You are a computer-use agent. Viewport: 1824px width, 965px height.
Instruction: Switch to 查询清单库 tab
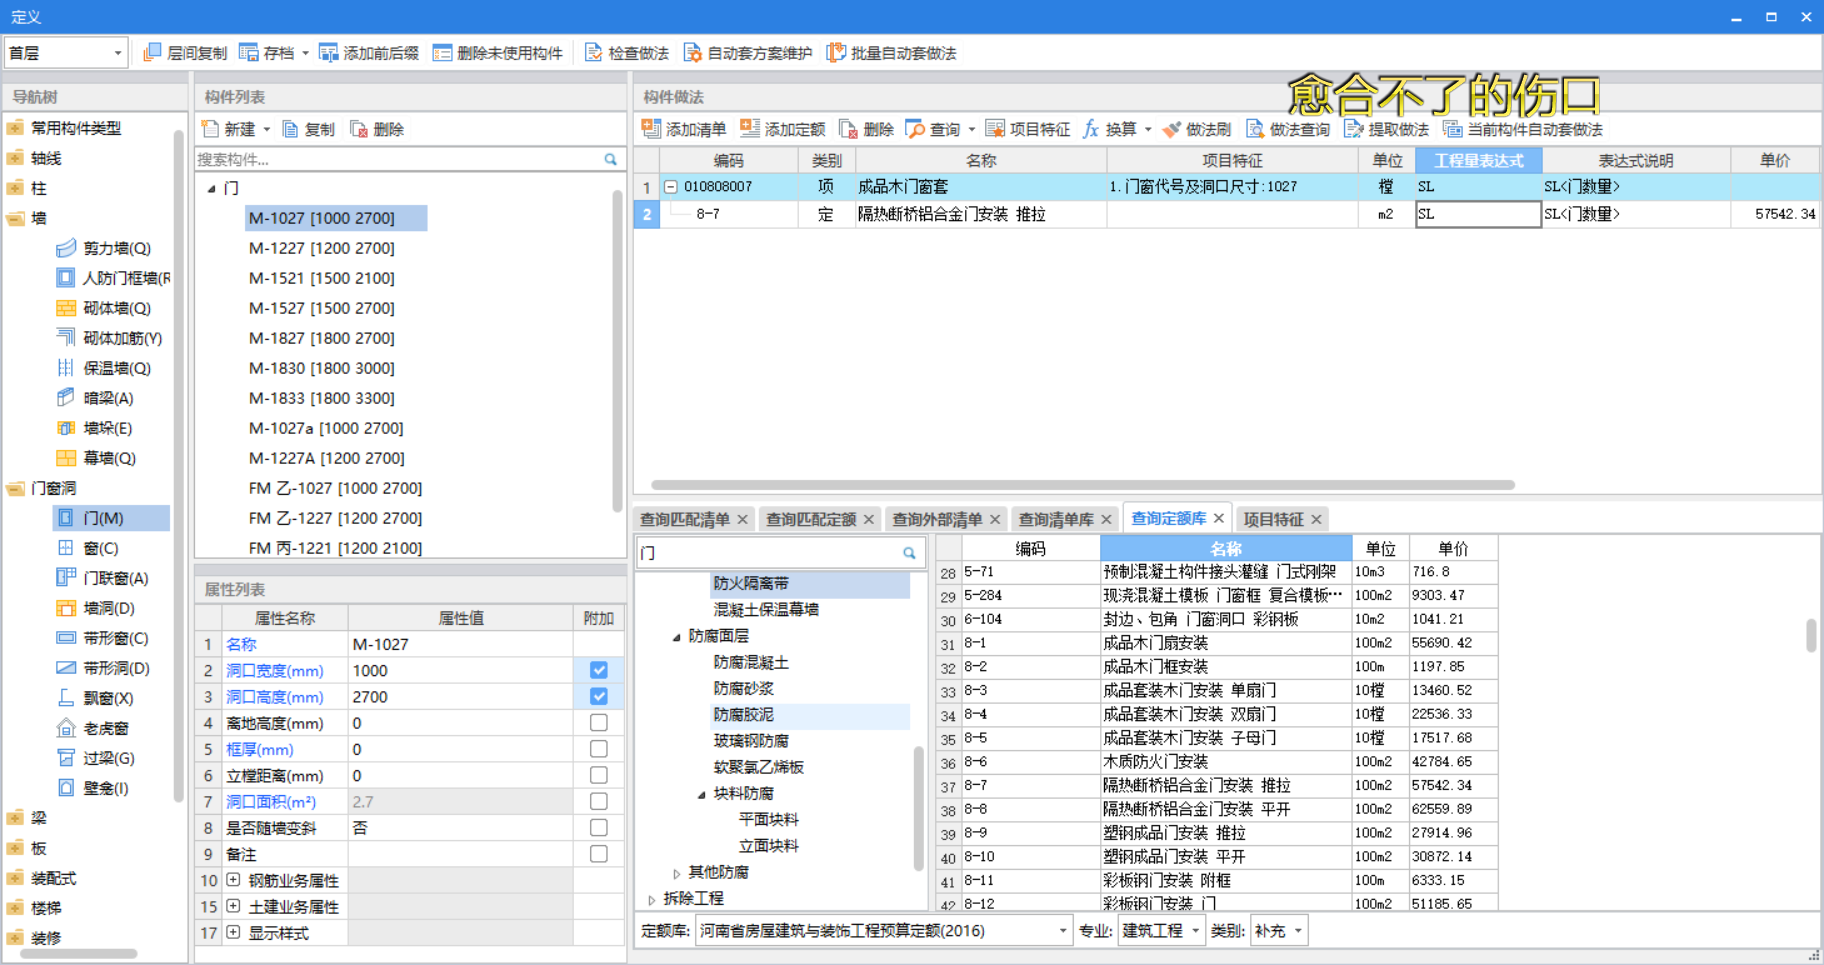pyautogui.click(x=1056, y=519)
